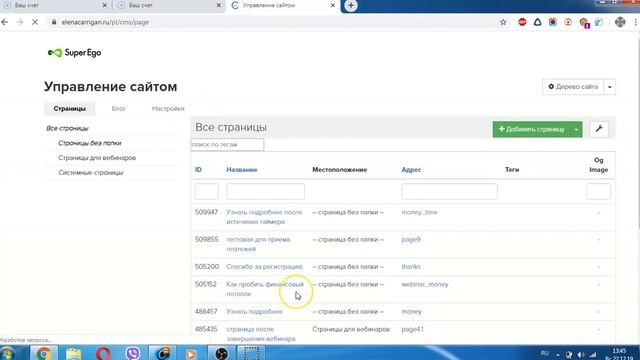
Task: Open page 'тестовая для приема платежей'
Action: click(x=258, y=244)
